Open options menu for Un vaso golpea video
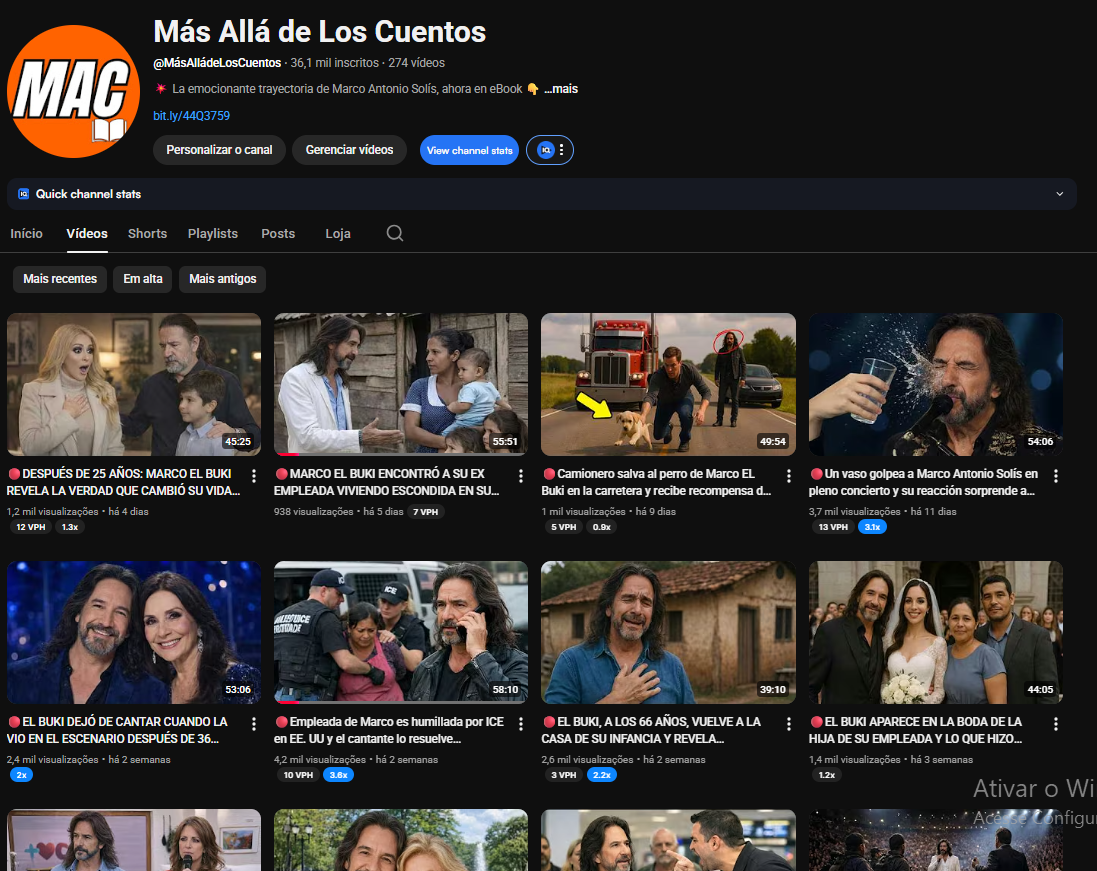This screenshot has width=1097, height=871. pyautogui.click(x=1056, y=476)
